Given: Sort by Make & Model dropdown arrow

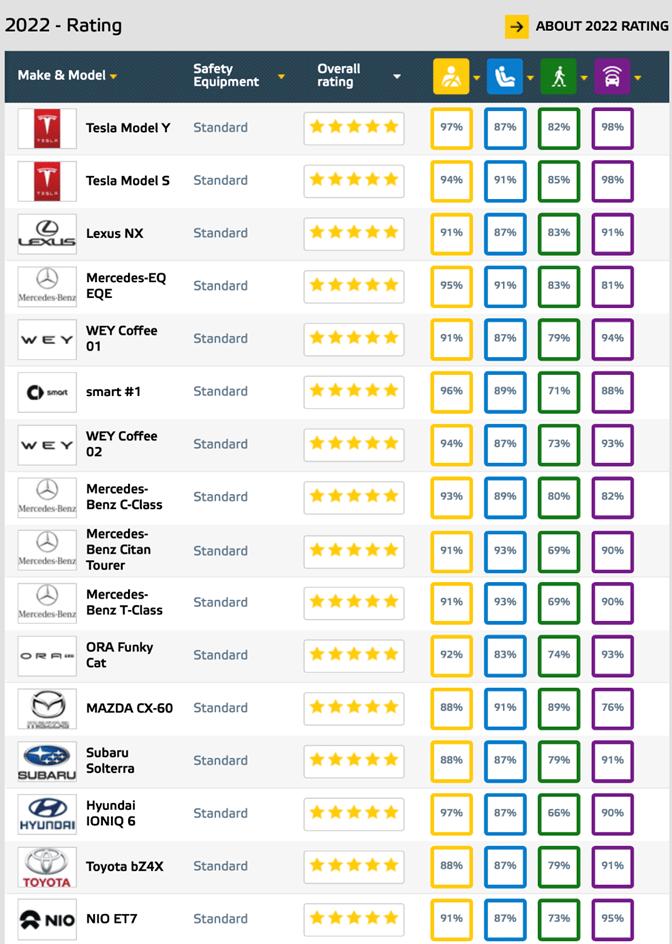Looking at the screenshot, I should [x=114, y=77].
